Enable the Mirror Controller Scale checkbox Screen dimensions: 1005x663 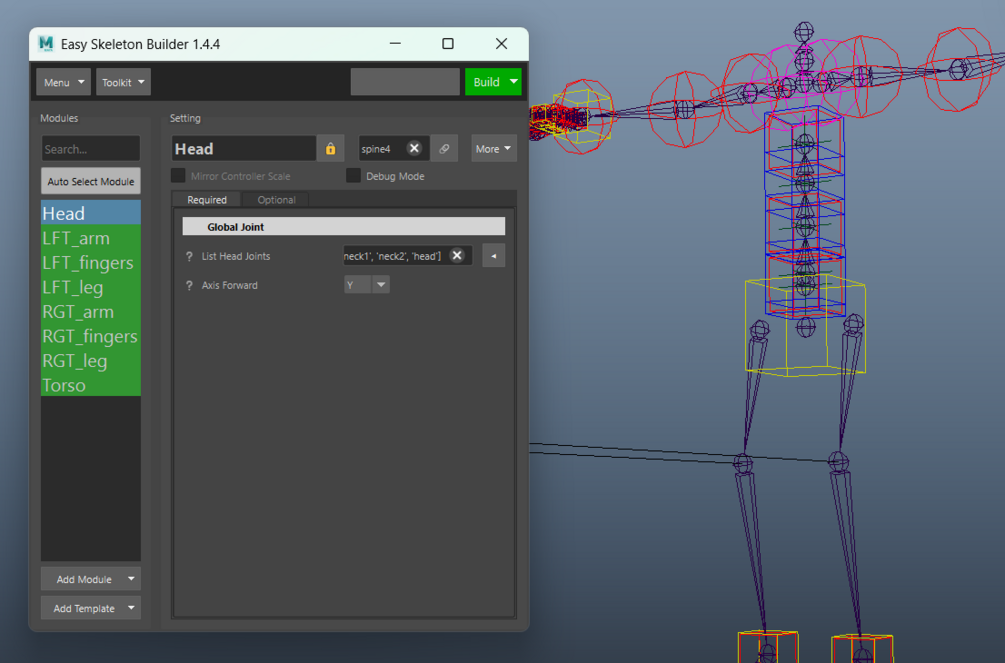[x=177, y=175]
